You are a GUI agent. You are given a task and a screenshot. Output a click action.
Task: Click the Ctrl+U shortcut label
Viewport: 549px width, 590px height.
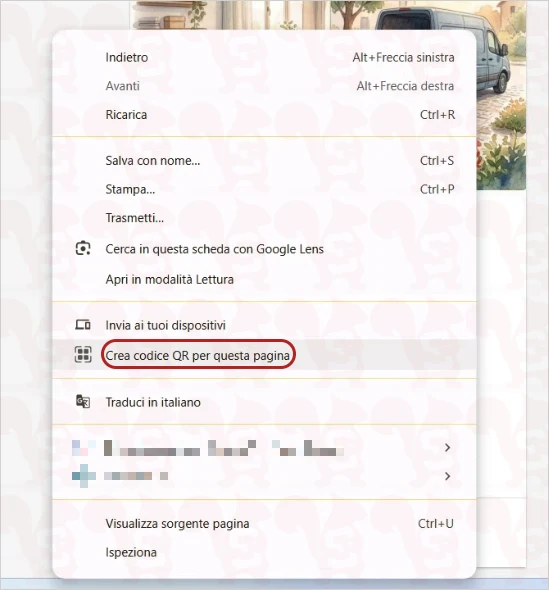[x=436, y=523]
